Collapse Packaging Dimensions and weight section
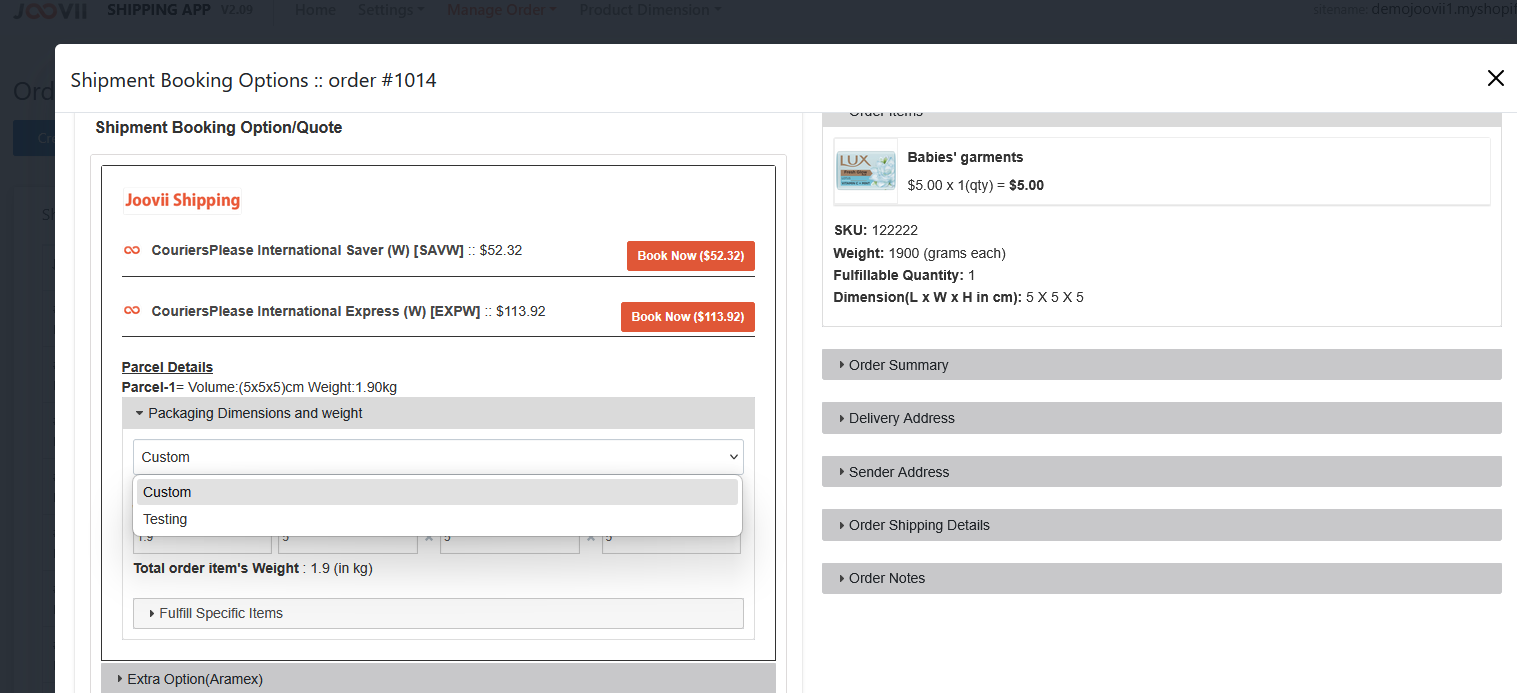The width and height of the screenshot is (1517, 693). 438,413
